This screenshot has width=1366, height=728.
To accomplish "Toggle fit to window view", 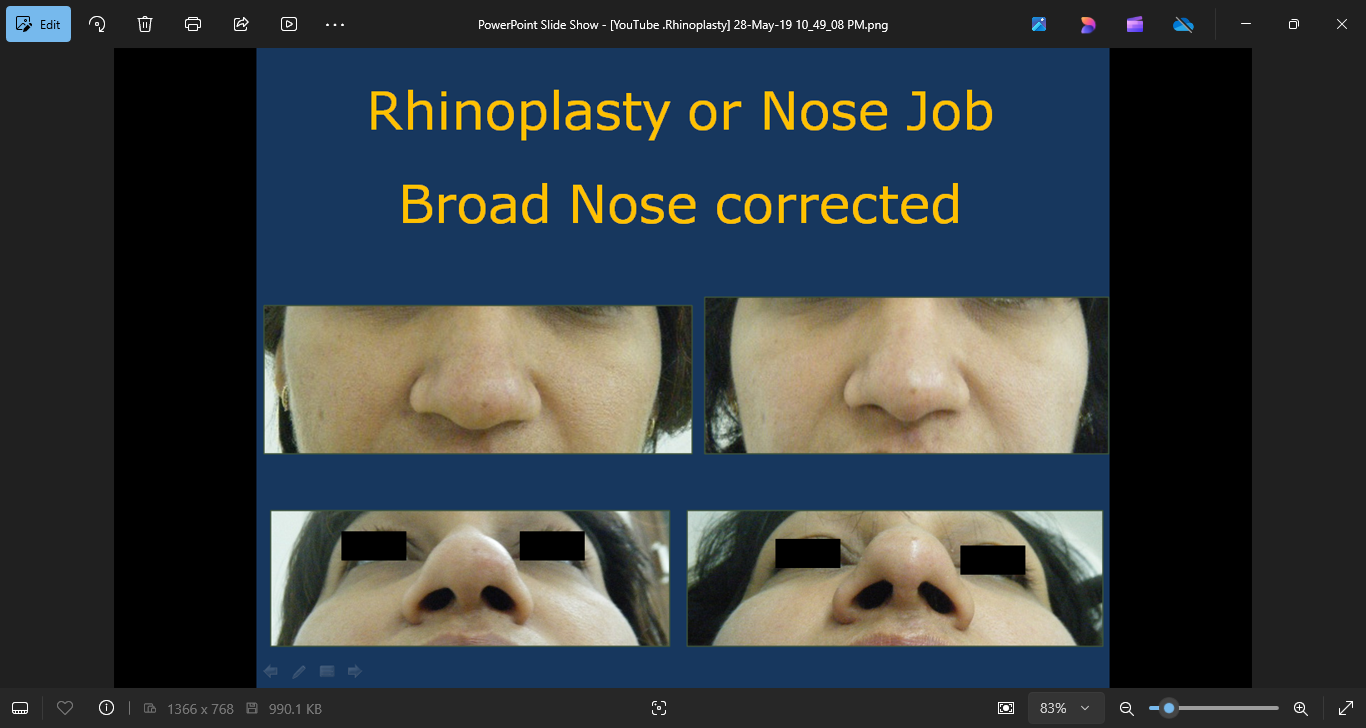I will click(1006, 708).
